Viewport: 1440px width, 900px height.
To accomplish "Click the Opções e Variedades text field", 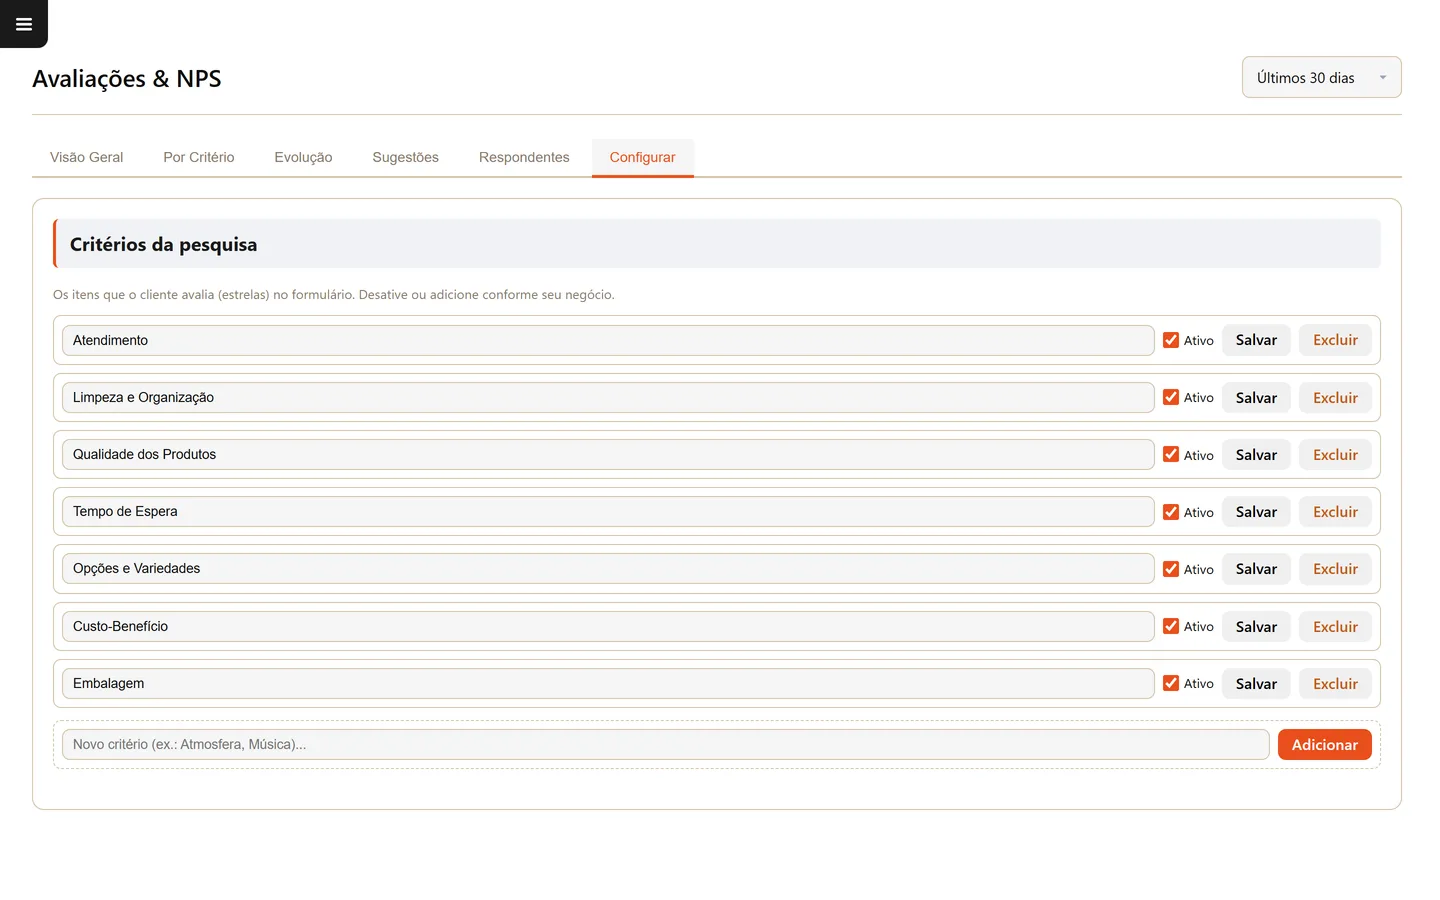I will pos(608,569).
